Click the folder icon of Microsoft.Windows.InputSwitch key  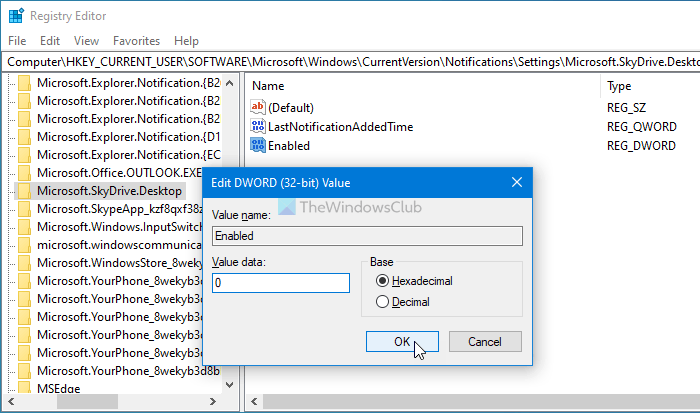click(25, 227)
